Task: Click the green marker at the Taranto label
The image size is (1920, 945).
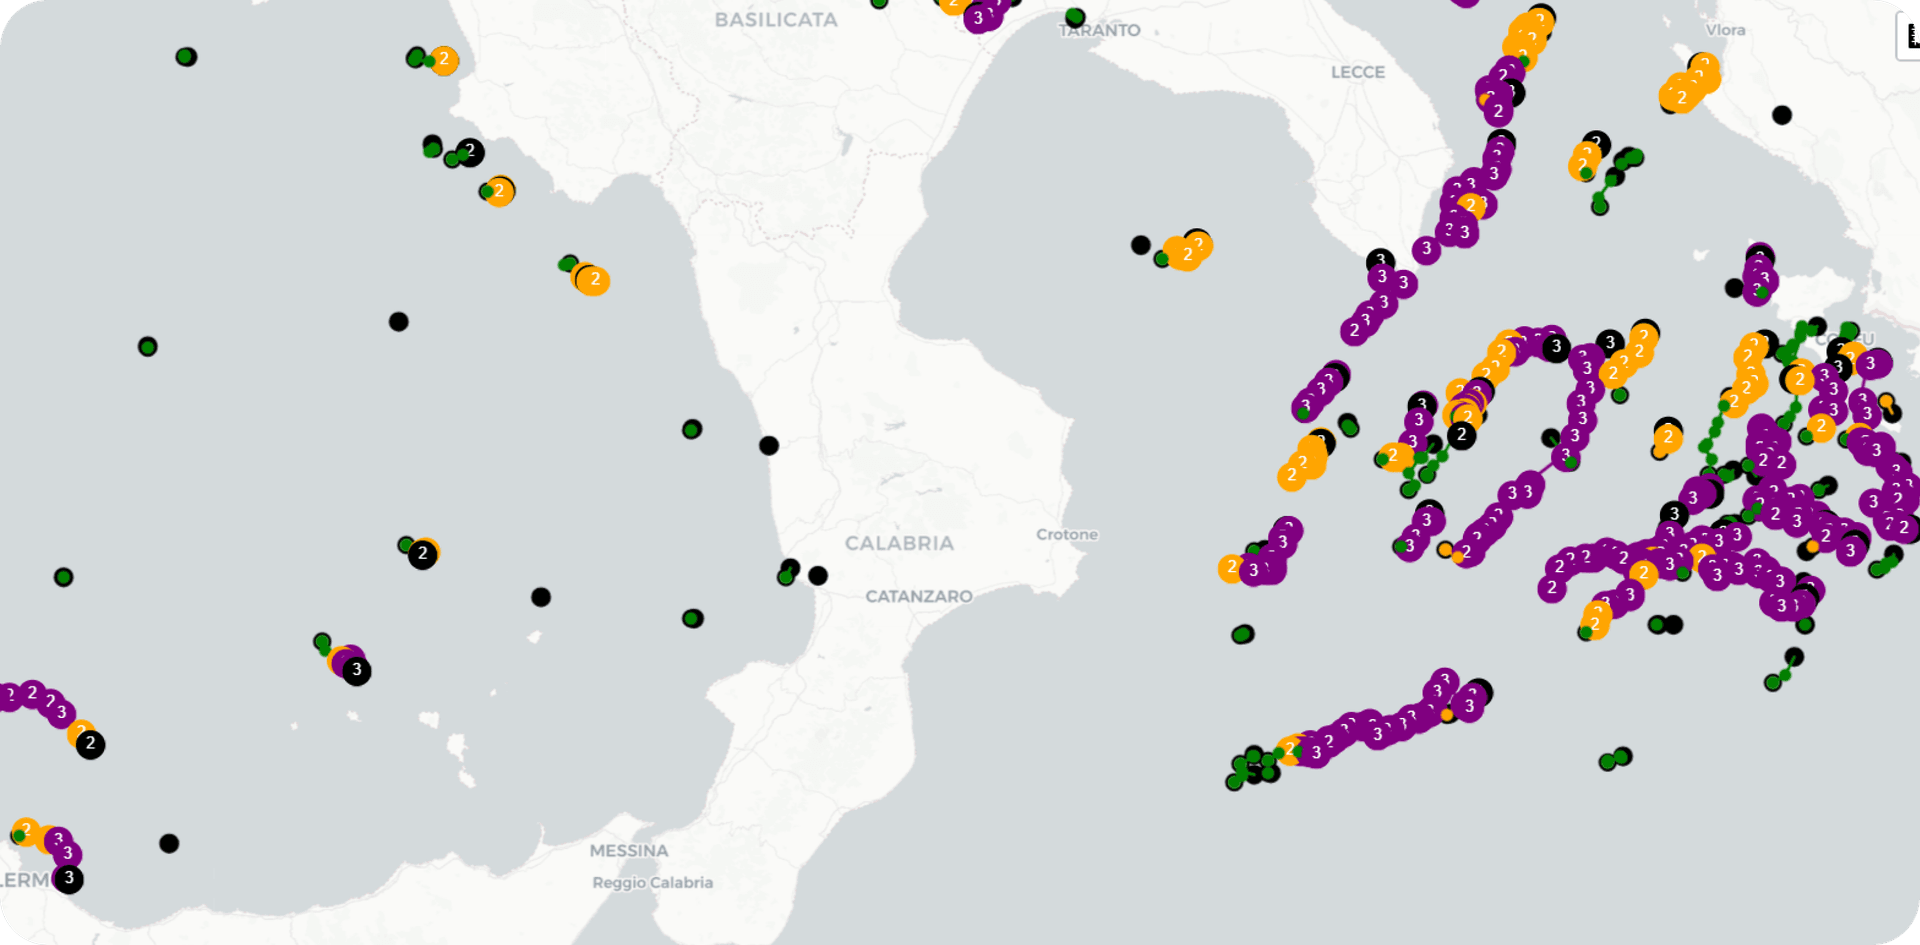Action: [x=1075, y=17]
